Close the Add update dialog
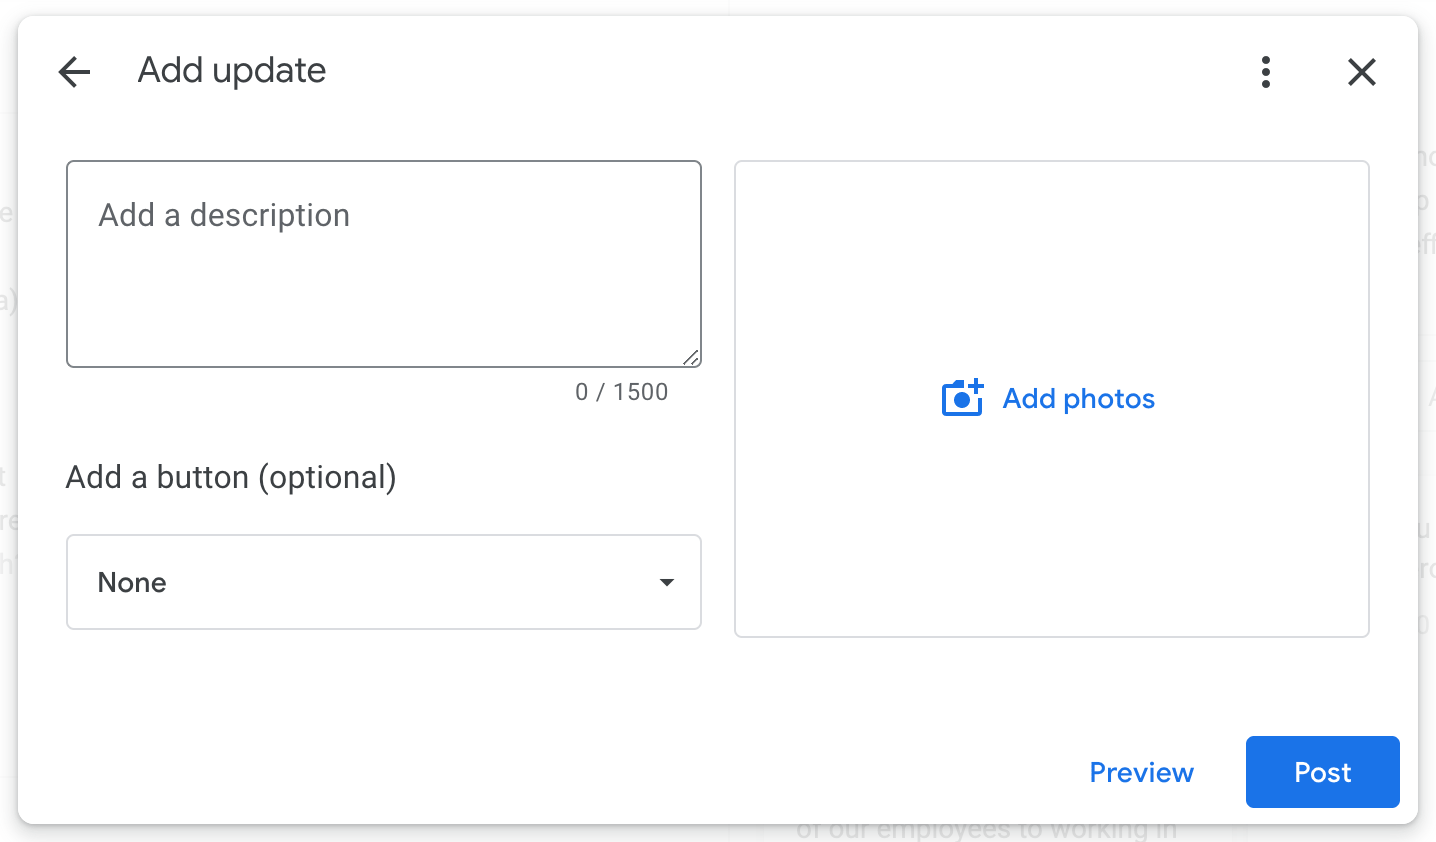1436x842 pixels. click(1361, 72)
